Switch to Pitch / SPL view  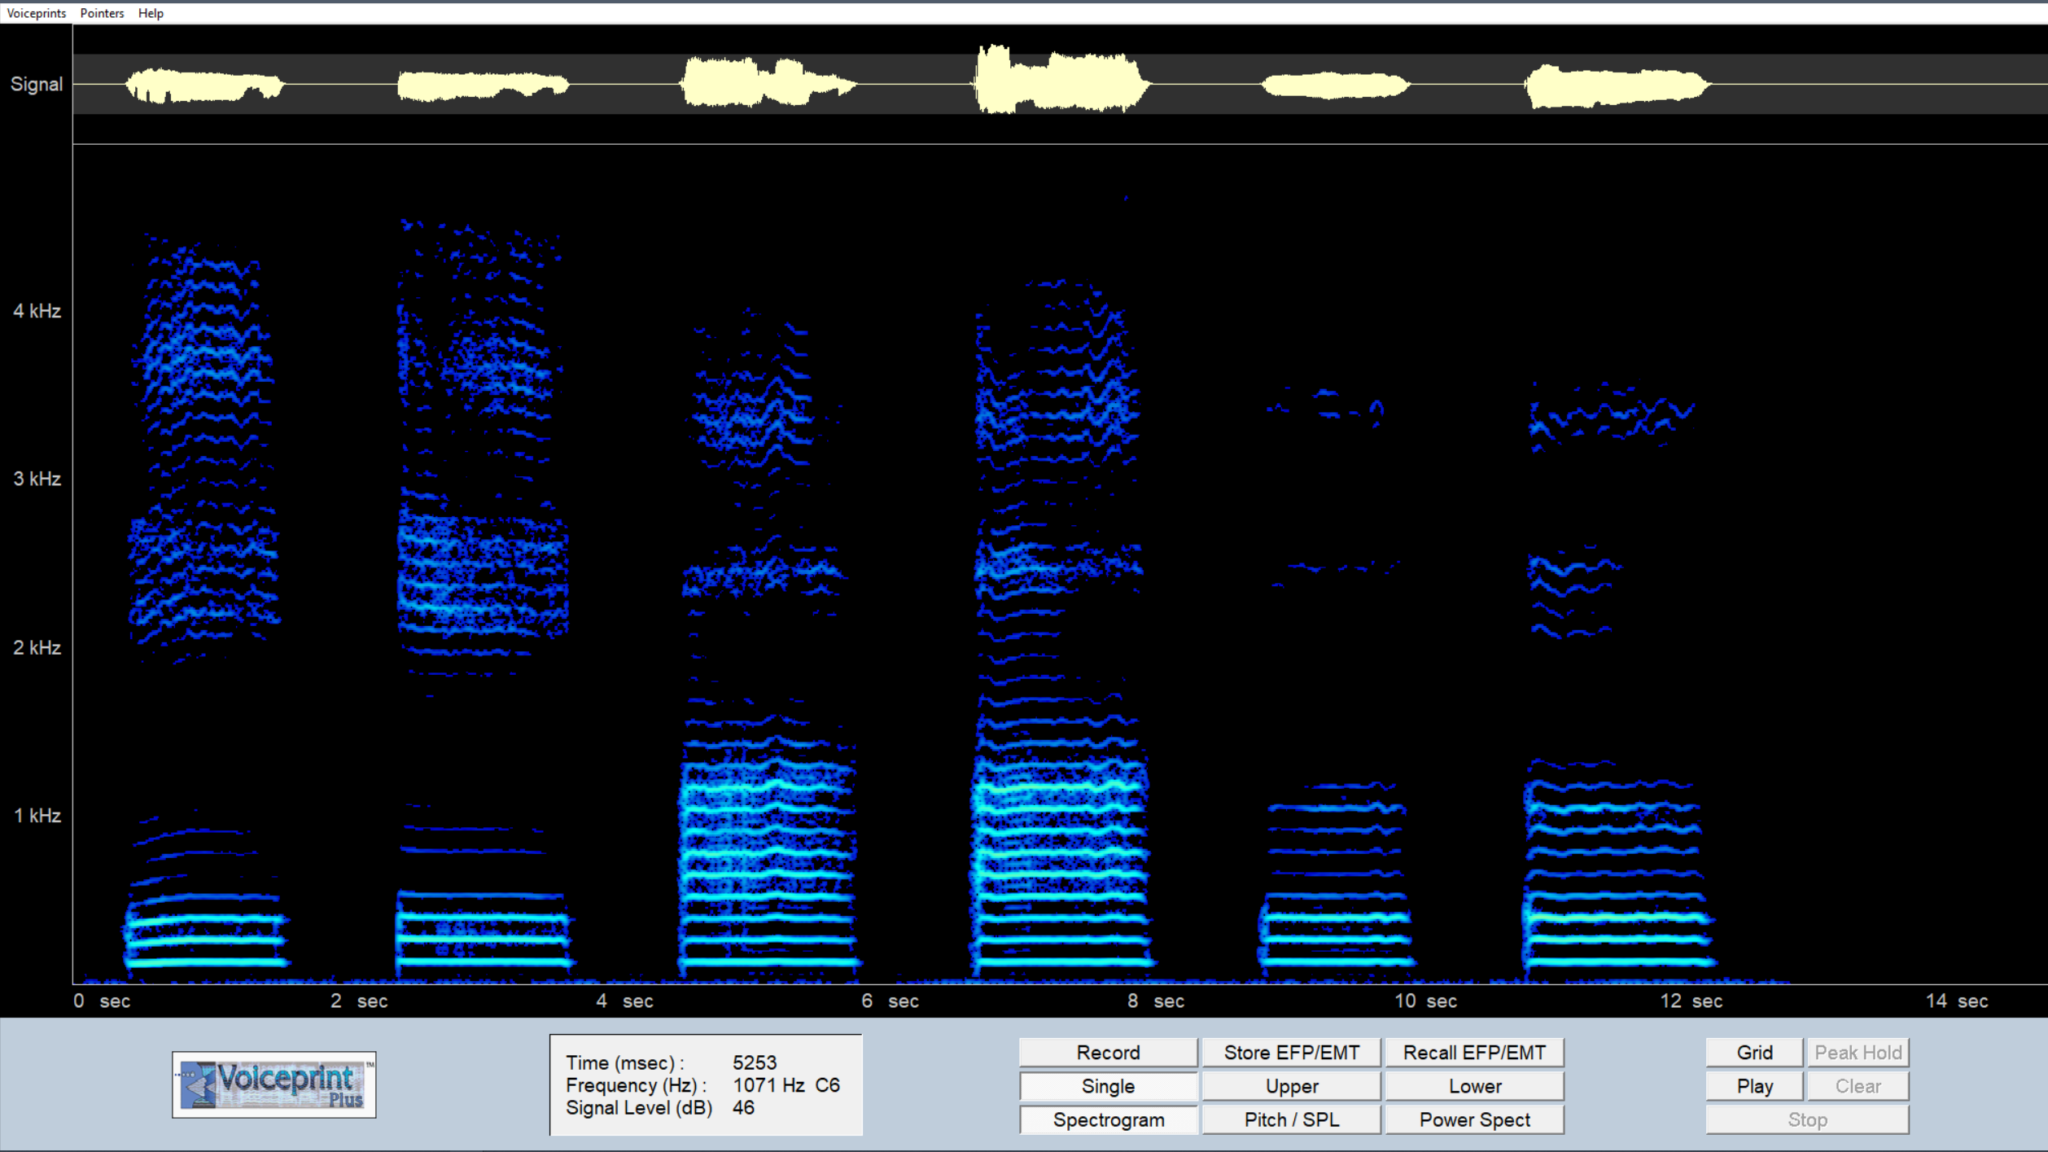pyautogui.click(x=1291, y=1120)
